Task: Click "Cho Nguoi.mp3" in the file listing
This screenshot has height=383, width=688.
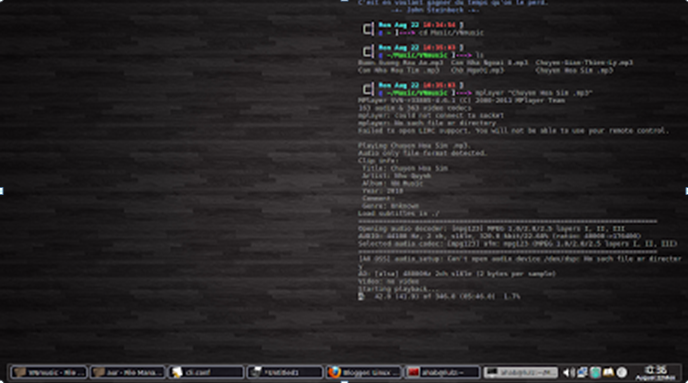Action: [477, 70]
